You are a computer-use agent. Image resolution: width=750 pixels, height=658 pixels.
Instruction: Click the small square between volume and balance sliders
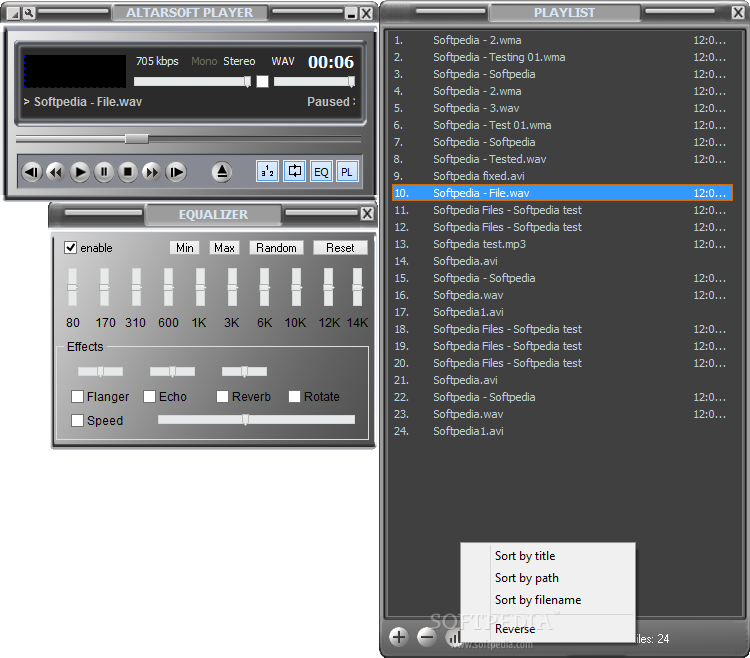point(262,82)
